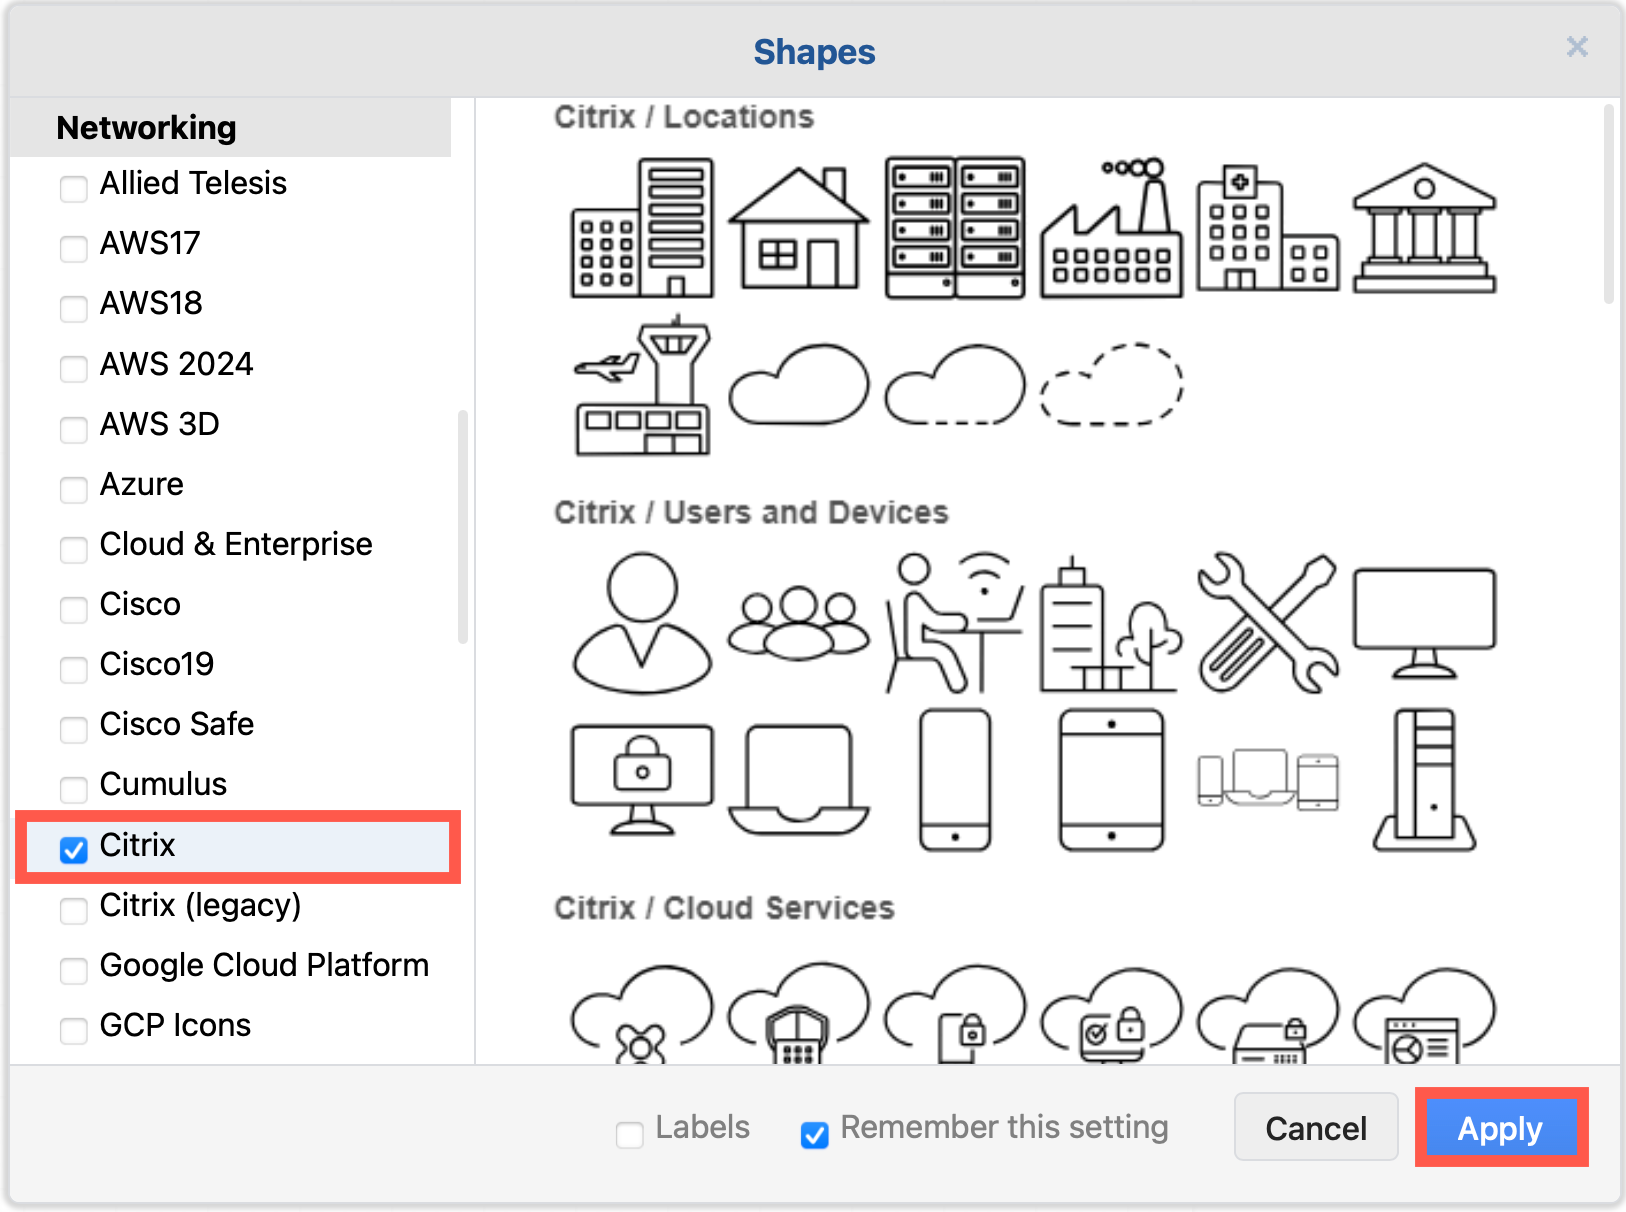This screenshot has height=1212, width=1626.
Task: Select the padlocked monitor shape
Action: click(x=640, y=779)
